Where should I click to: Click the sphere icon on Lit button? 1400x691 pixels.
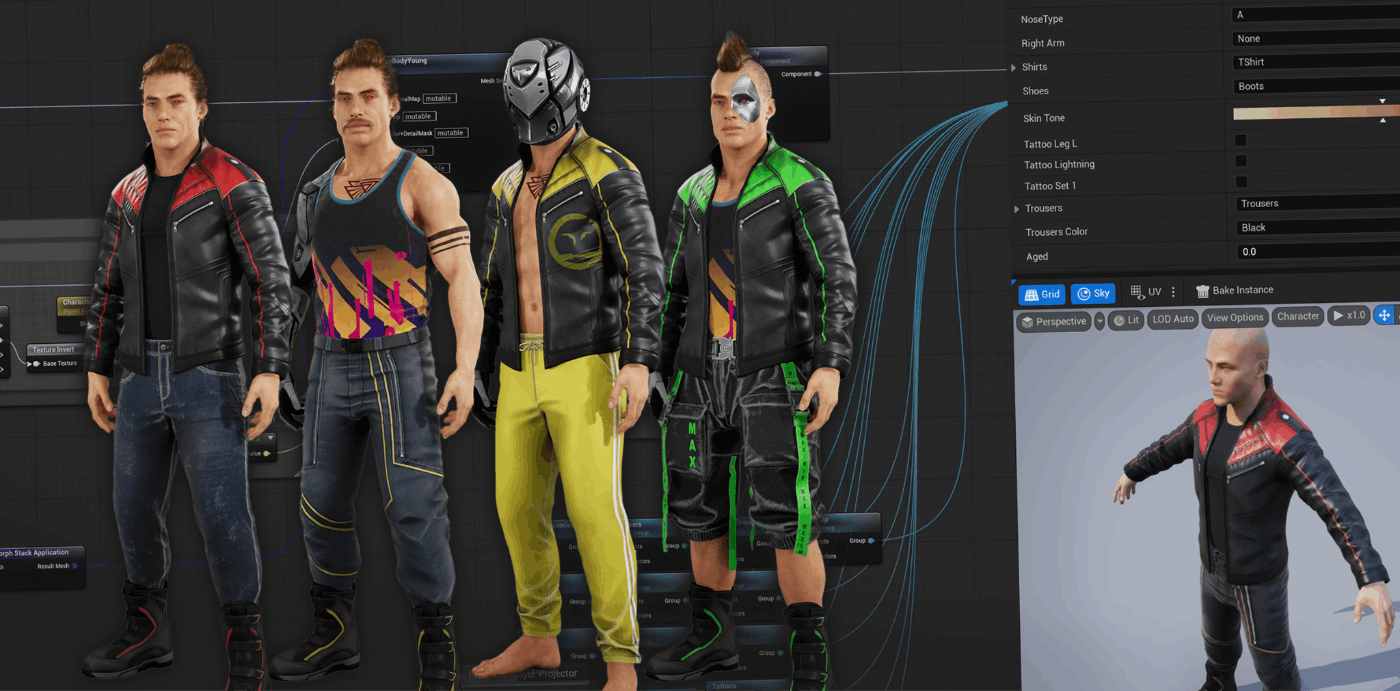[1118, 320]
